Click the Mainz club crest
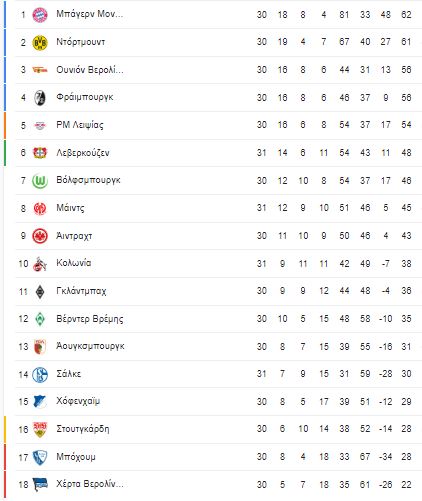422x501 pixels. pos(40,209)
